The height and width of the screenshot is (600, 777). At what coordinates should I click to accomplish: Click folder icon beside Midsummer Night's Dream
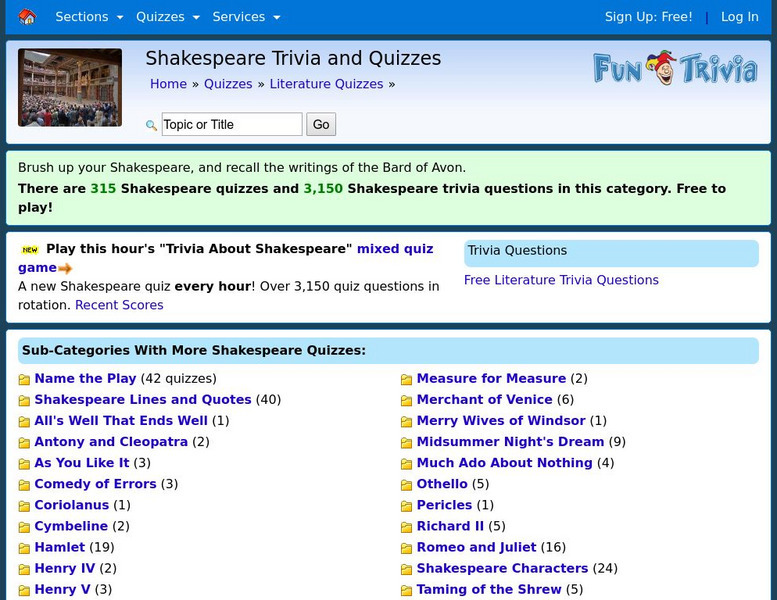[x=406, y=442]
